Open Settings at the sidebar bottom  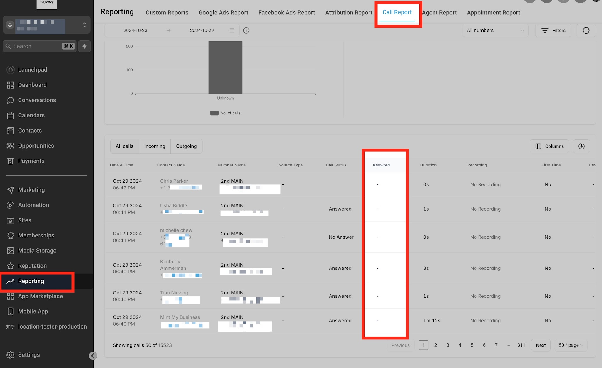point(29,355)
